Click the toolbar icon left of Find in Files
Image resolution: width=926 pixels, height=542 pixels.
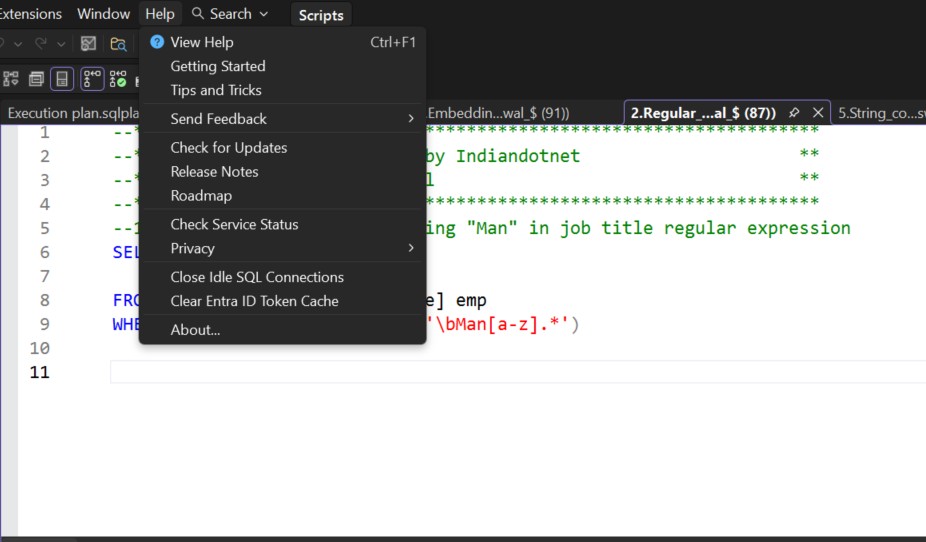point(88,44)
